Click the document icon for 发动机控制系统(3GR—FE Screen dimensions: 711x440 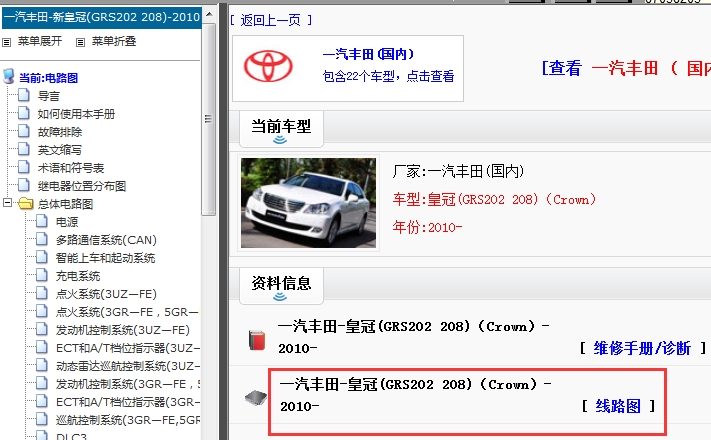pyautogui.click(x=42, y=383)
